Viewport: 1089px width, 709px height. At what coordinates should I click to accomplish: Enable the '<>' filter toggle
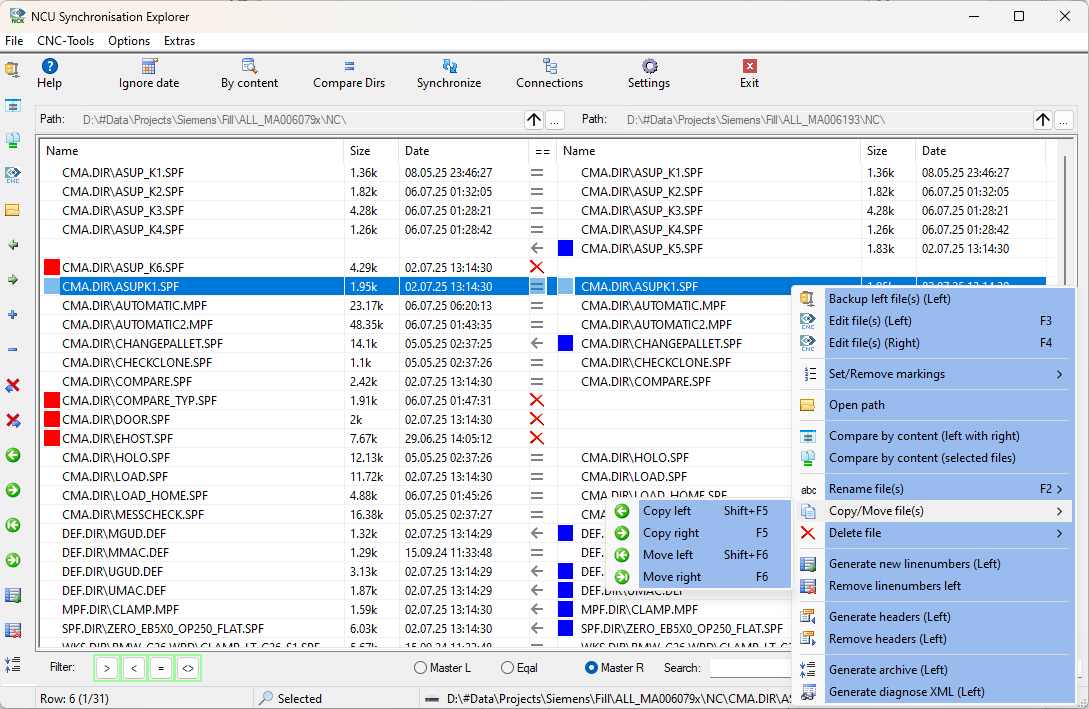pyautogui.click(x=188, y=667)
